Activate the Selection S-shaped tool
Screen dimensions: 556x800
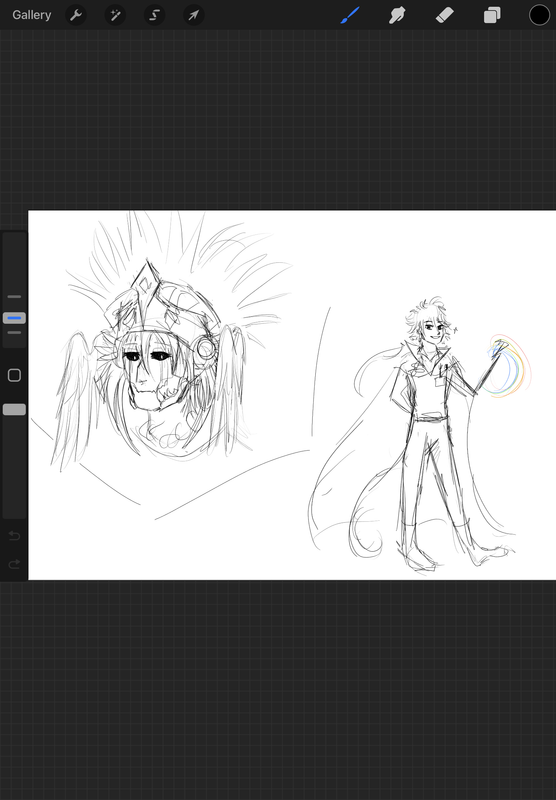point(155,15)
